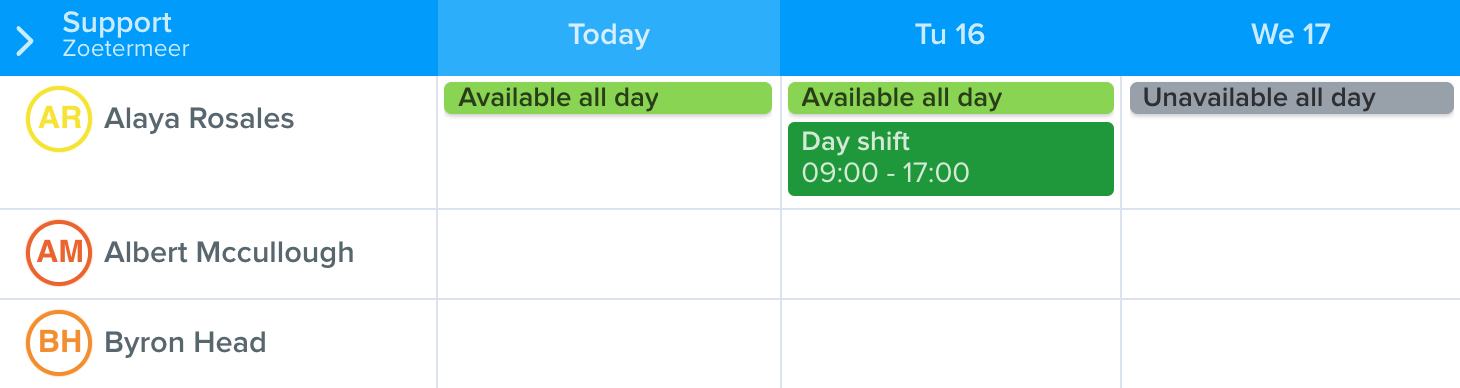Click Albert Mccullough AM avatar icon
1460x388 pixels.
click(x=59, y=253)
